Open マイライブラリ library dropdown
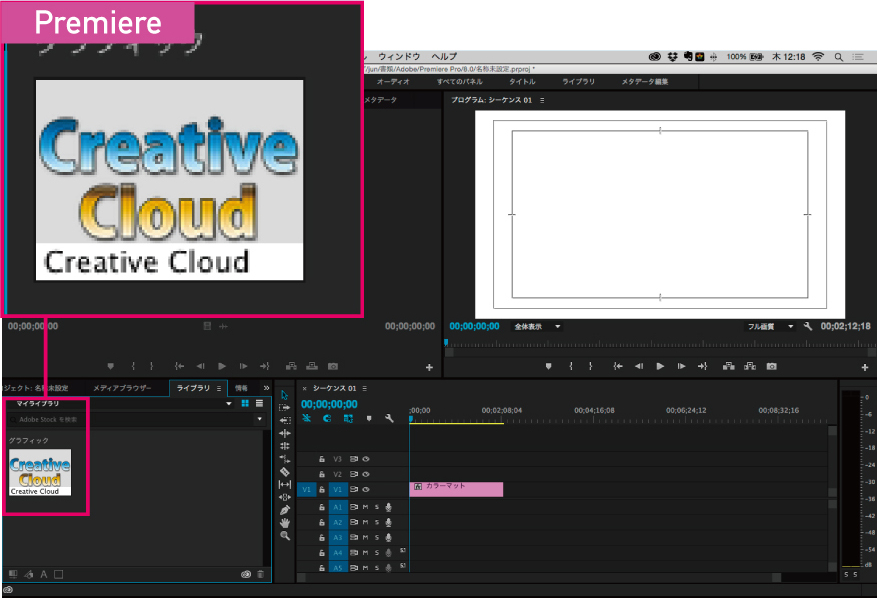 click(229, 403)
